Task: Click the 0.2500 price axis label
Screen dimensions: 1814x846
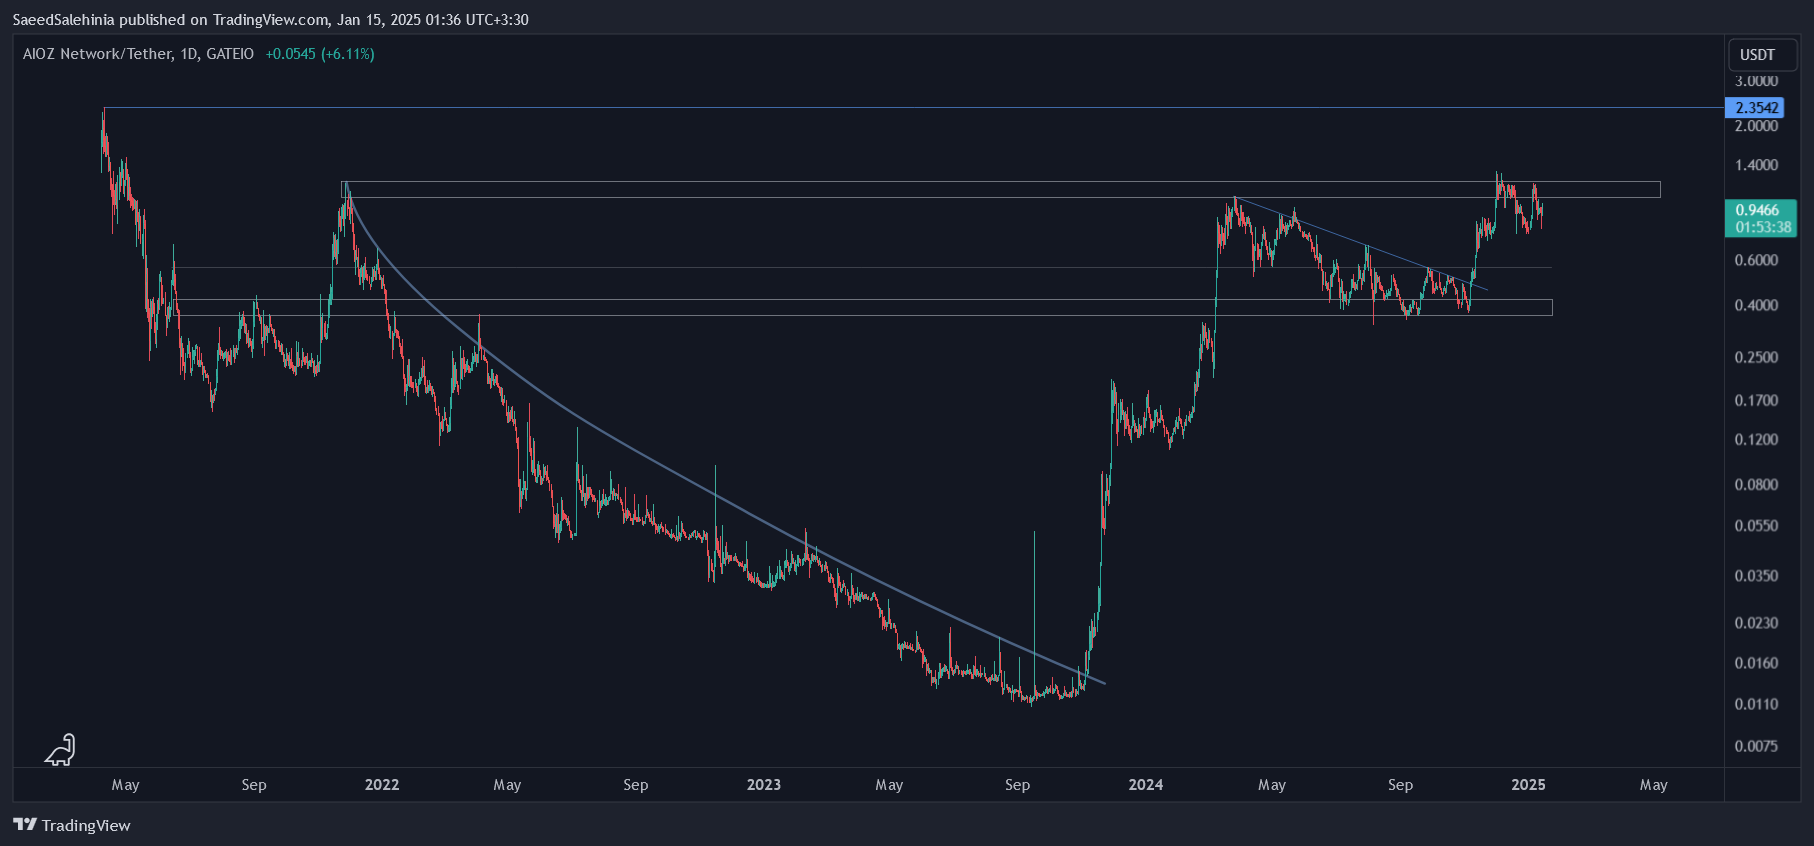Action: point(1756,357)
